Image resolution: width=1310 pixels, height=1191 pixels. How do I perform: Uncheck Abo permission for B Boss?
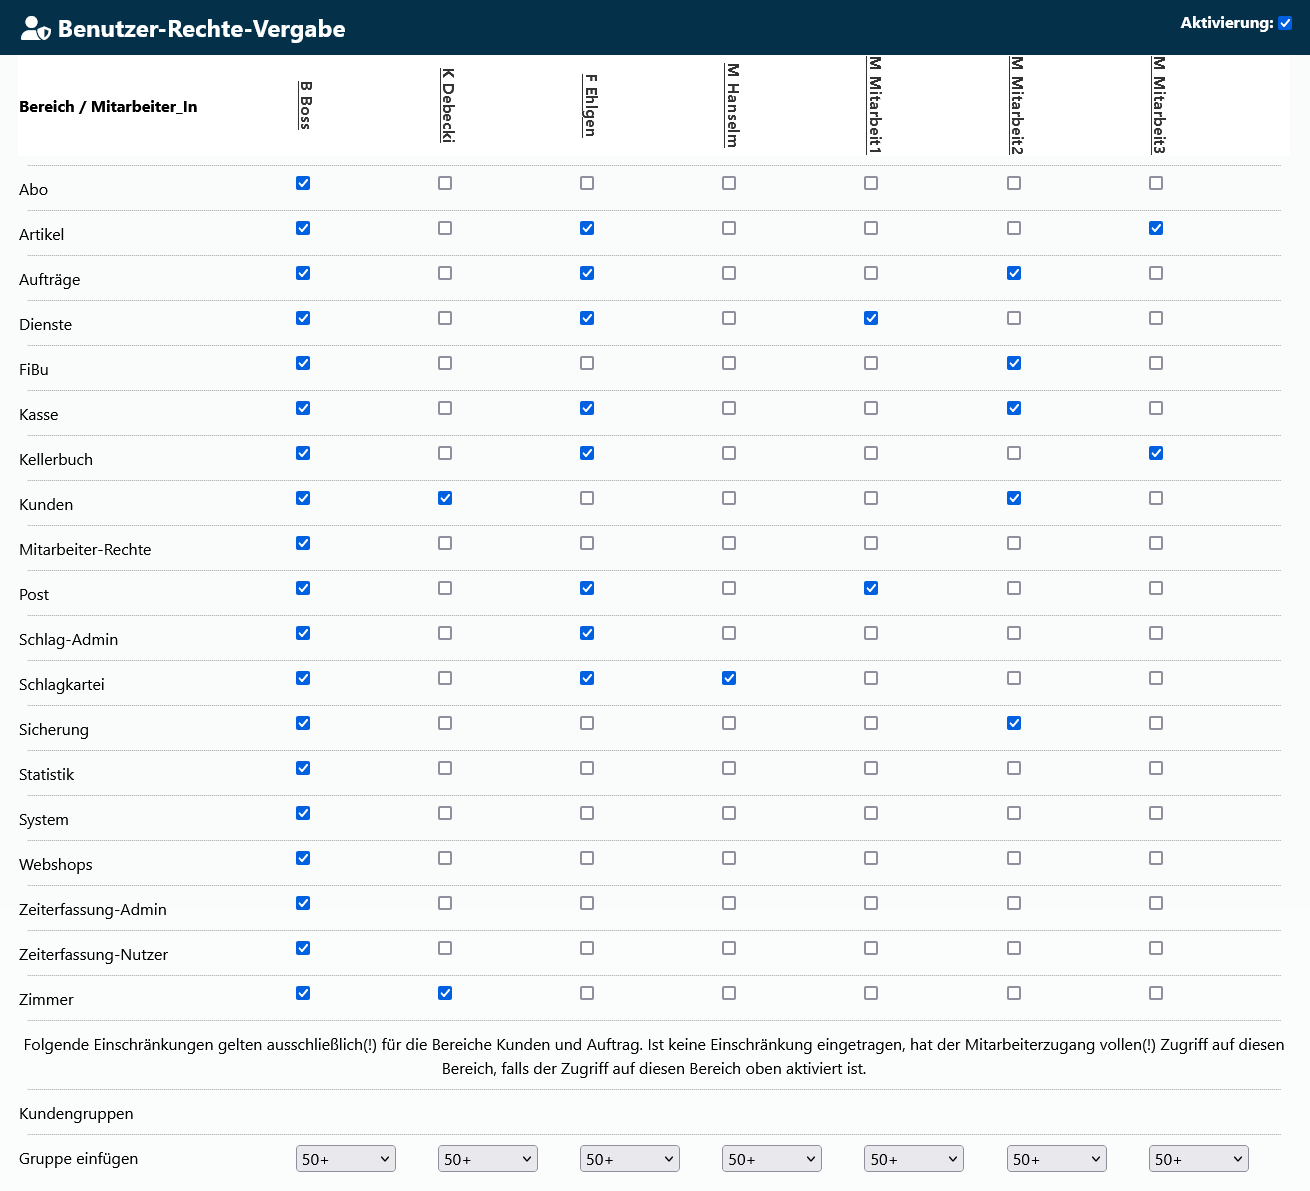tap(303, 183)
